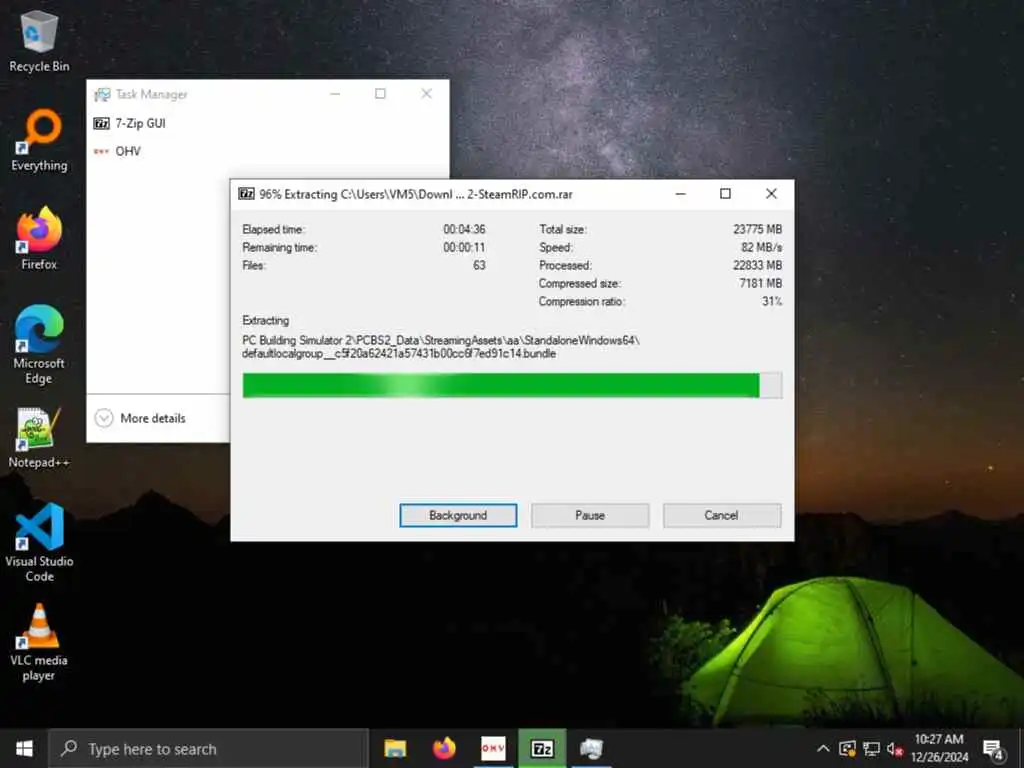This screenshot has height=768, width=1024.
Task: Click the taskbar search box
Action: 209,748
